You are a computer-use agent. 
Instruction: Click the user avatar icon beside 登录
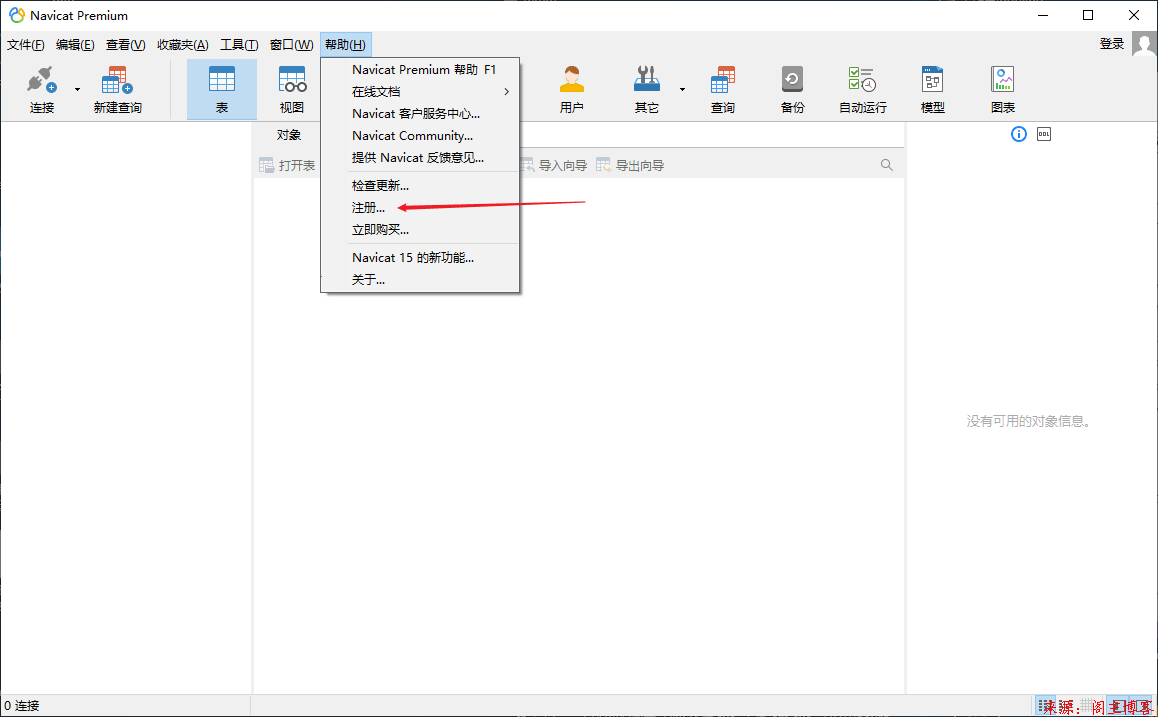[1144, 44]
